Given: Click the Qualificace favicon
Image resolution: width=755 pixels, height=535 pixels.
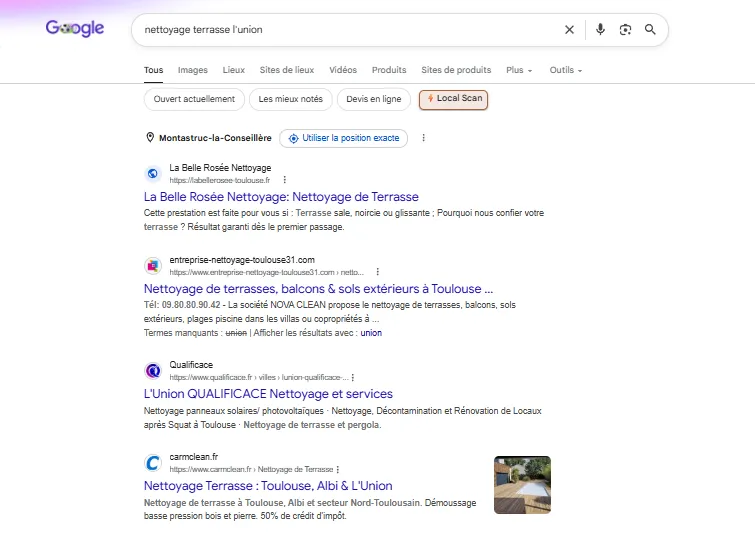Looking at the screenshot, I should (x=153, y=371).
